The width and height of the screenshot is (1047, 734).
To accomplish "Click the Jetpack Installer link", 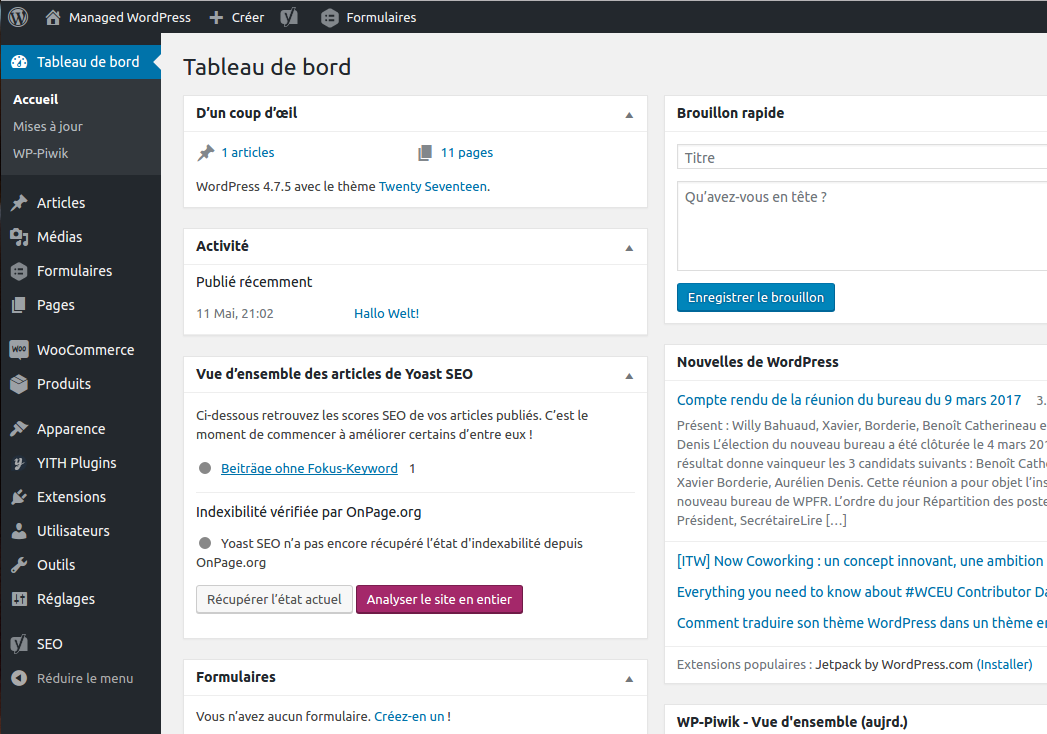I will (1004, 665).
